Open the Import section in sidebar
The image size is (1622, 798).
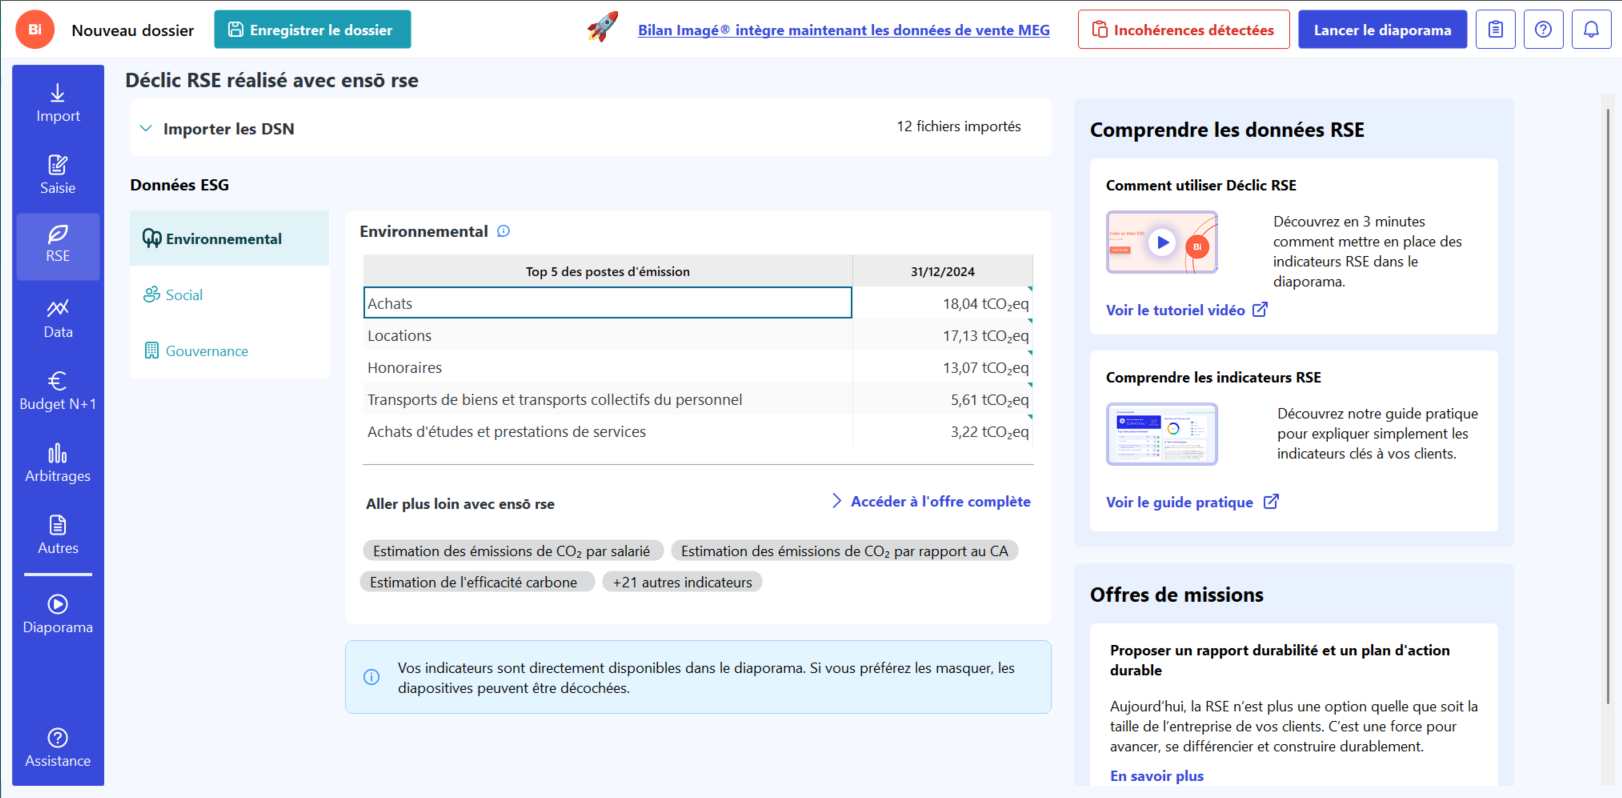[x=58, y=103]
